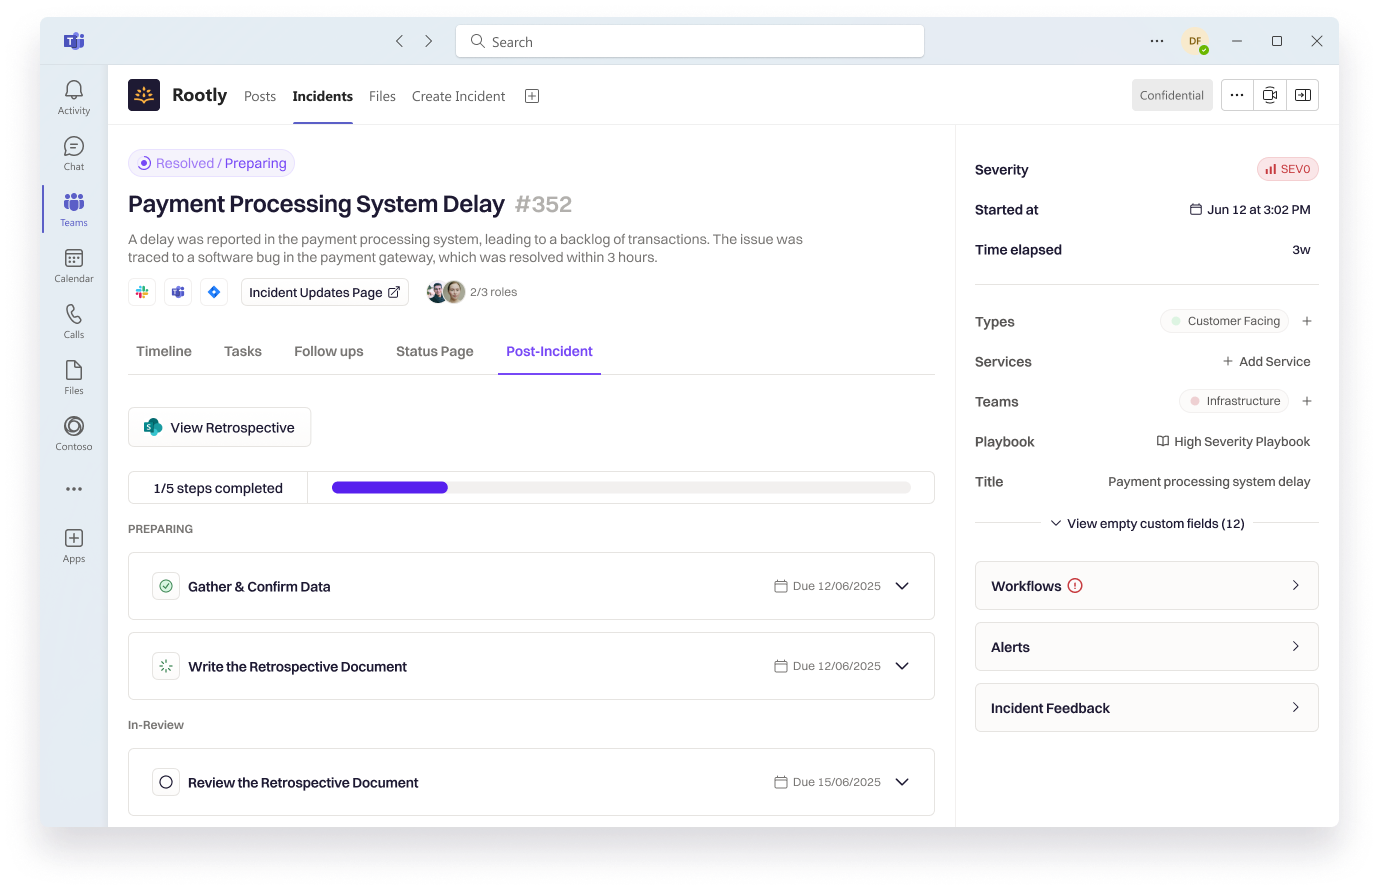Toggle the side panel icon

tap(1302, 95)
